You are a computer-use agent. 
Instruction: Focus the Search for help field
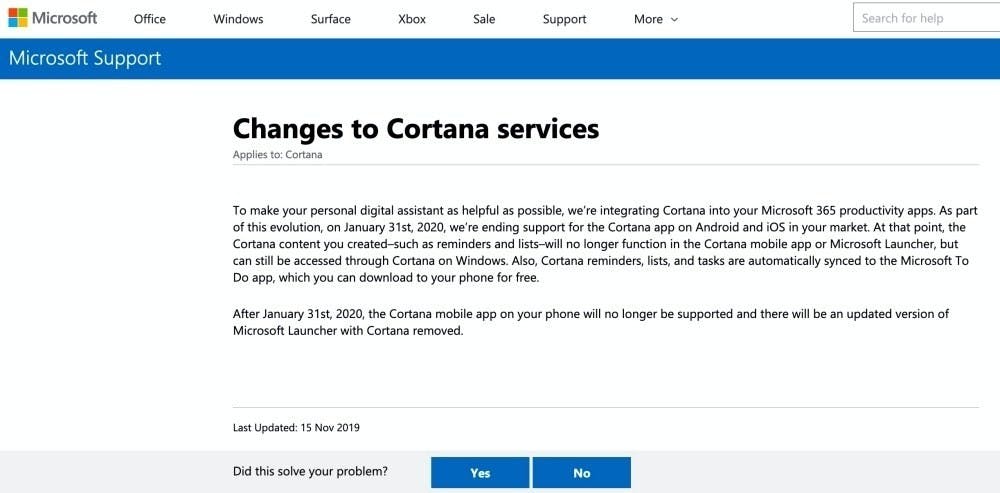tap(925, 18)
